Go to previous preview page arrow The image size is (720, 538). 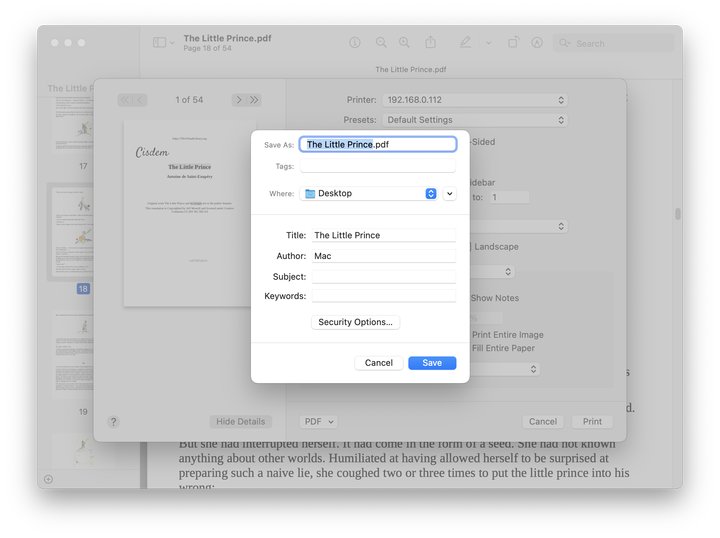[x=141, y=100]
